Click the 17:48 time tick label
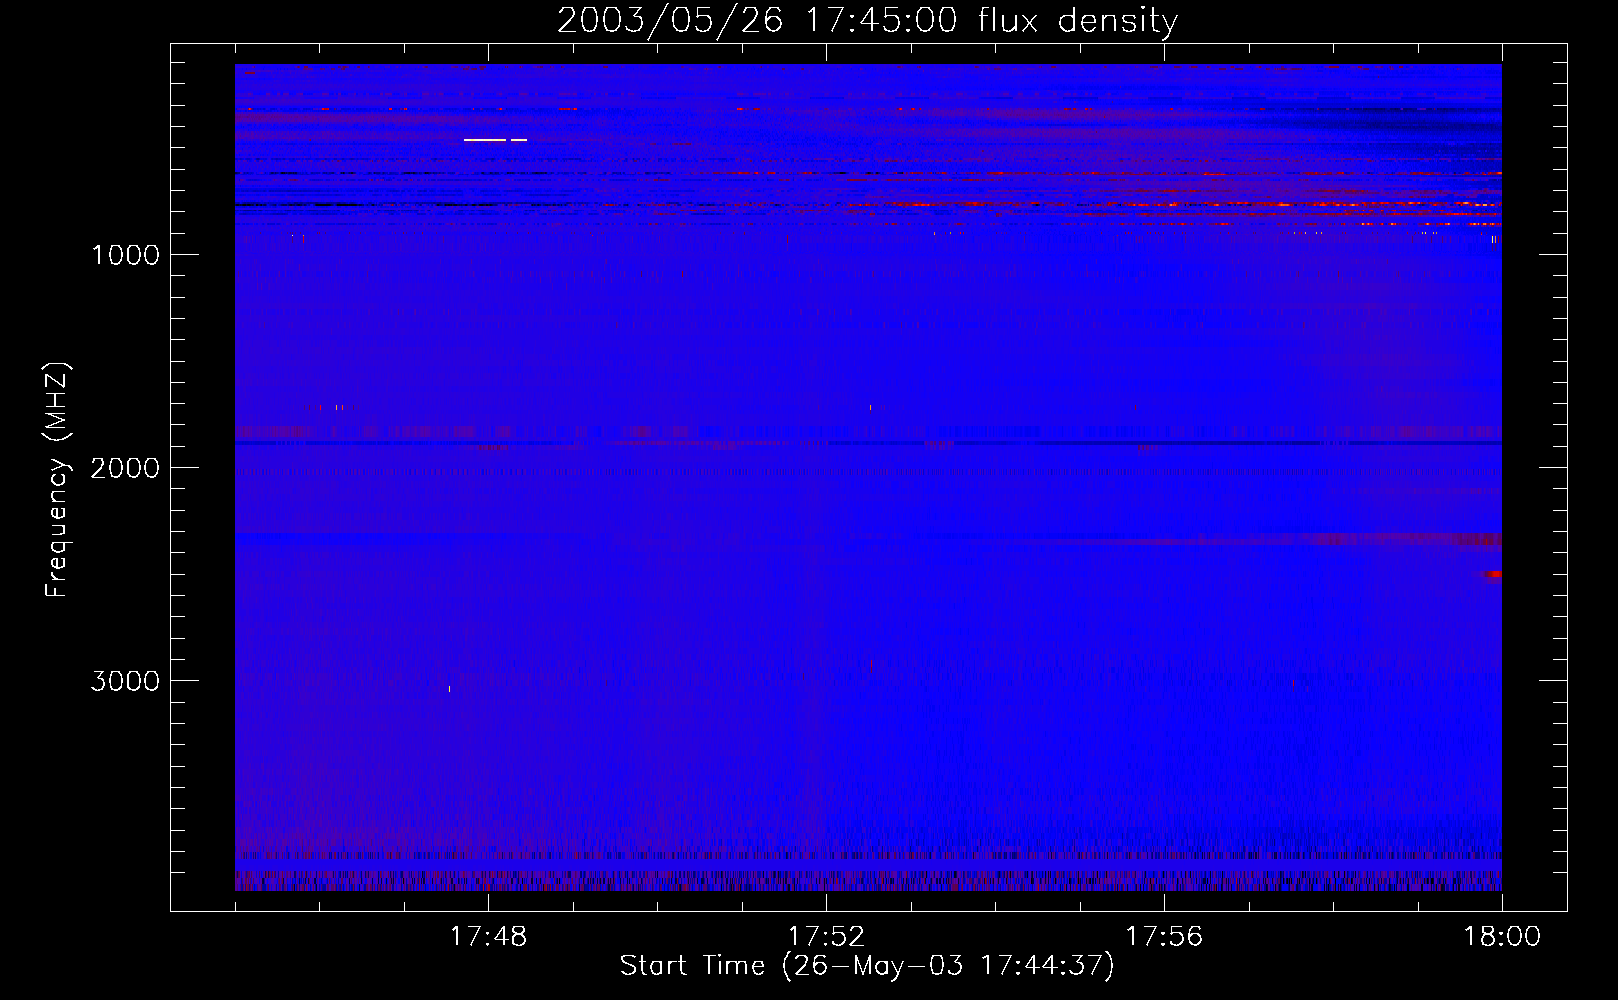 [x=488, y=937]
